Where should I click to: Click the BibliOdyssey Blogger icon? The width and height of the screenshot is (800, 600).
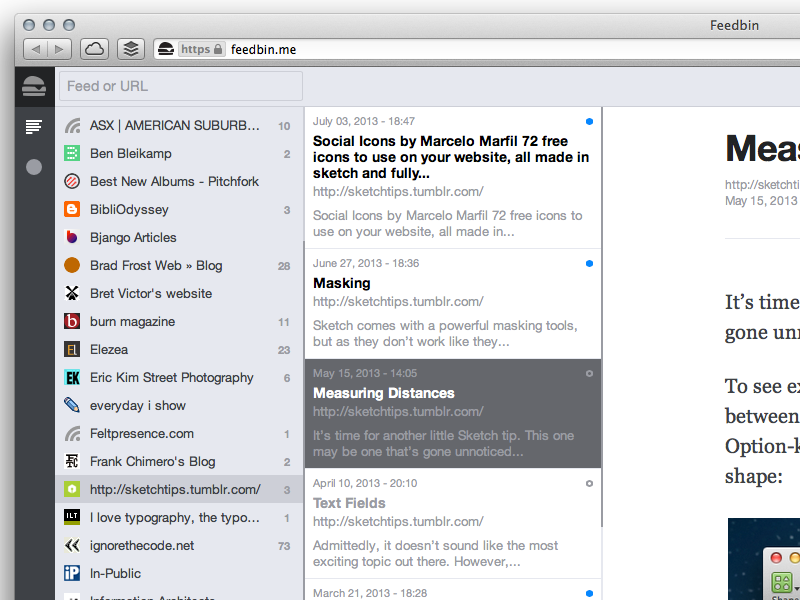point(72,210)
